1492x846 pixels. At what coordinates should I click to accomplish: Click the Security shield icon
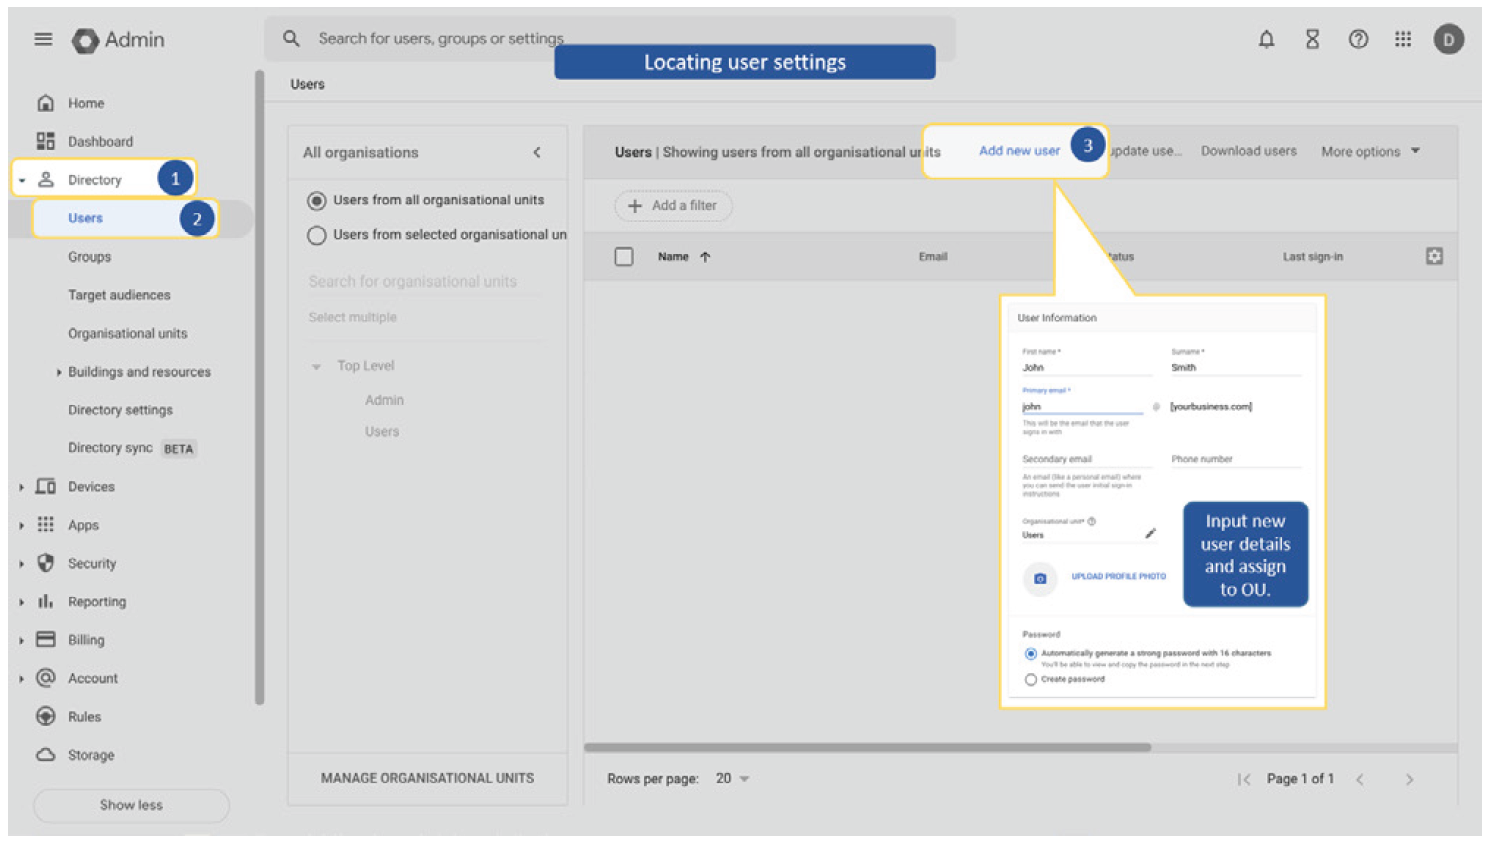[45, 563]
